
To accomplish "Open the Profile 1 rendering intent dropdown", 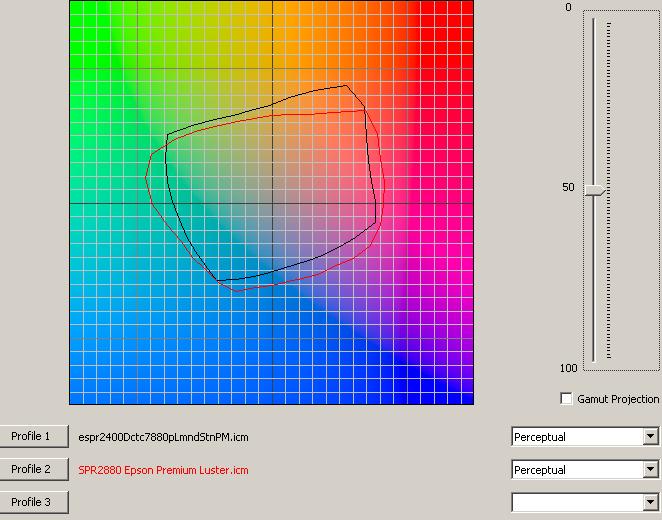I will coord(585,436).
